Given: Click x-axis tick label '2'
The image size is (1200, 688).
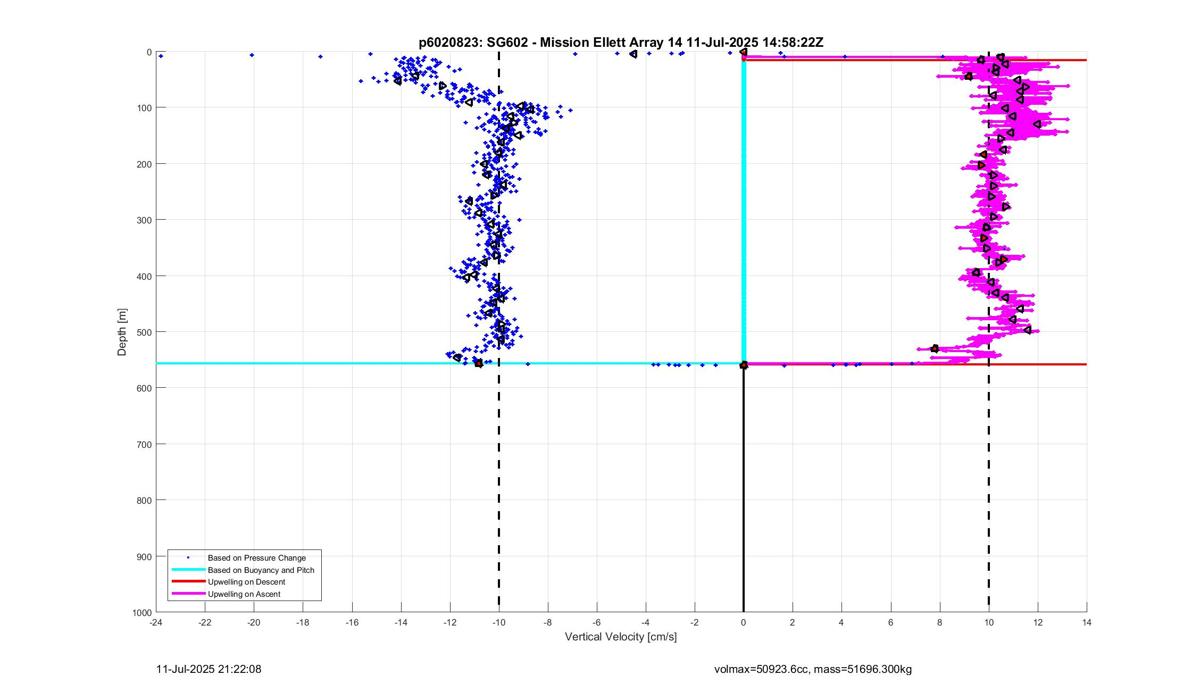Looking at the screenshot, I should [x=793, y=622].
